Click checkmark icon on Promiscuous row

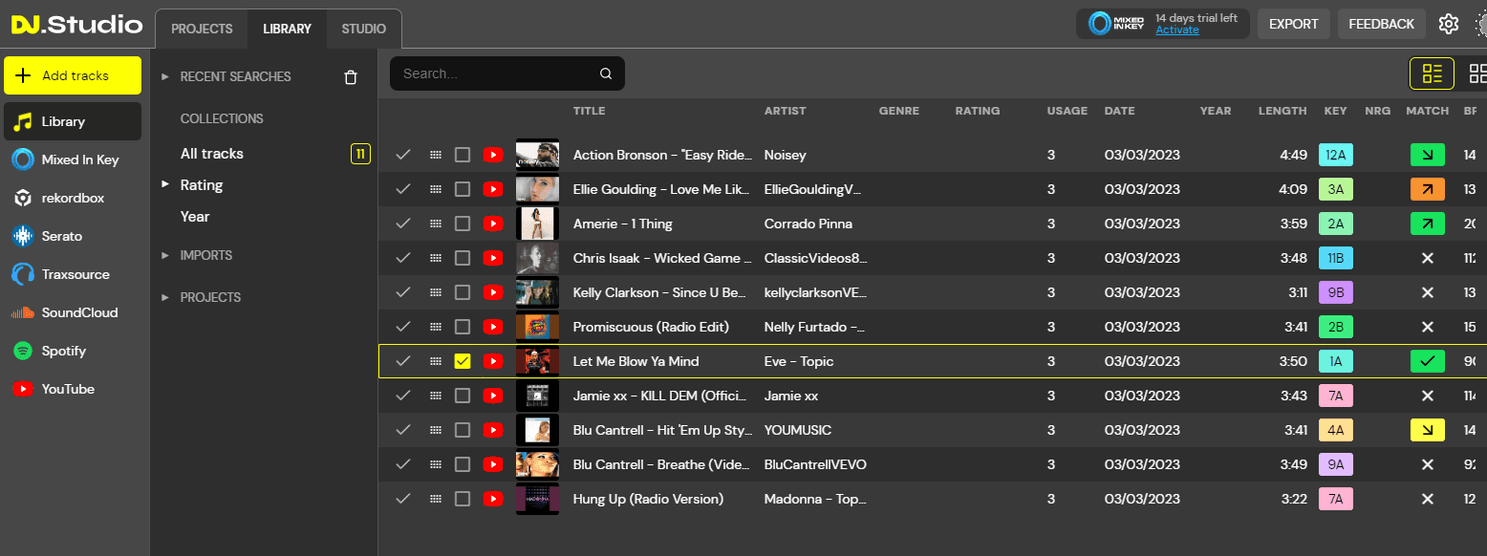[403, 326]
